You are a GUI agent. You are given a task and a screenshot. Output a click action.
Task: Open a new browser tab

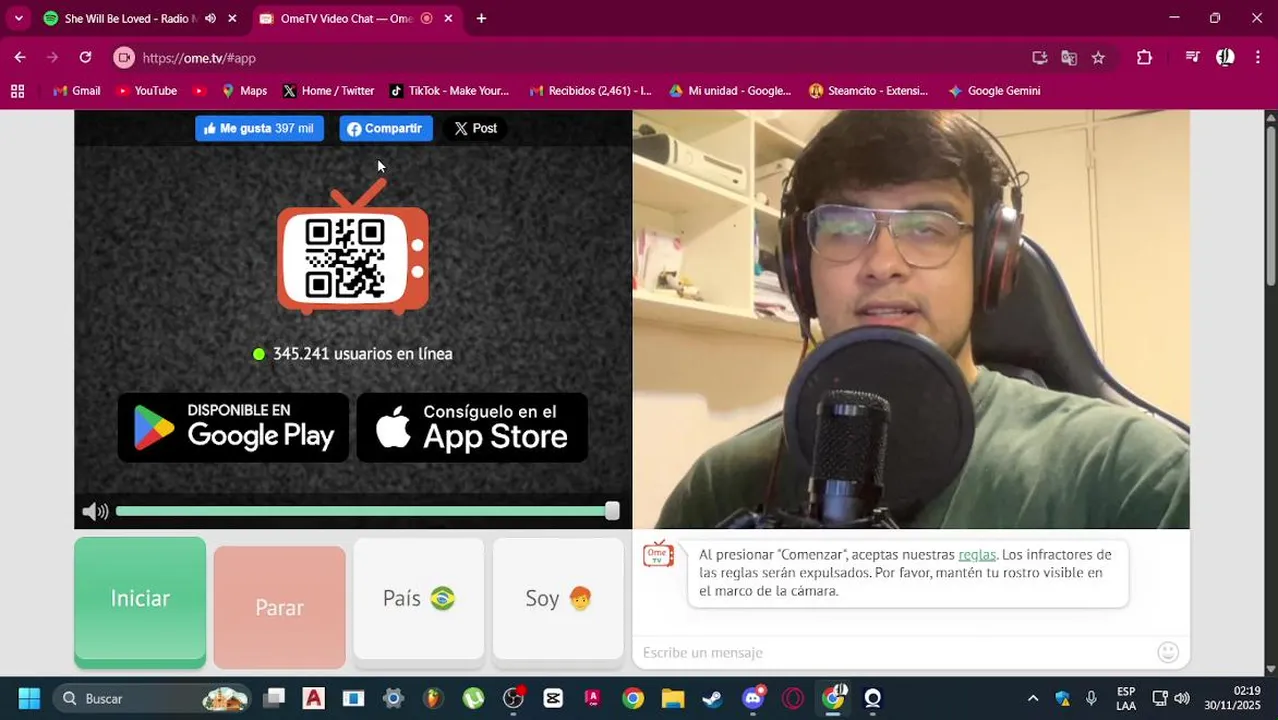point(481,18)
